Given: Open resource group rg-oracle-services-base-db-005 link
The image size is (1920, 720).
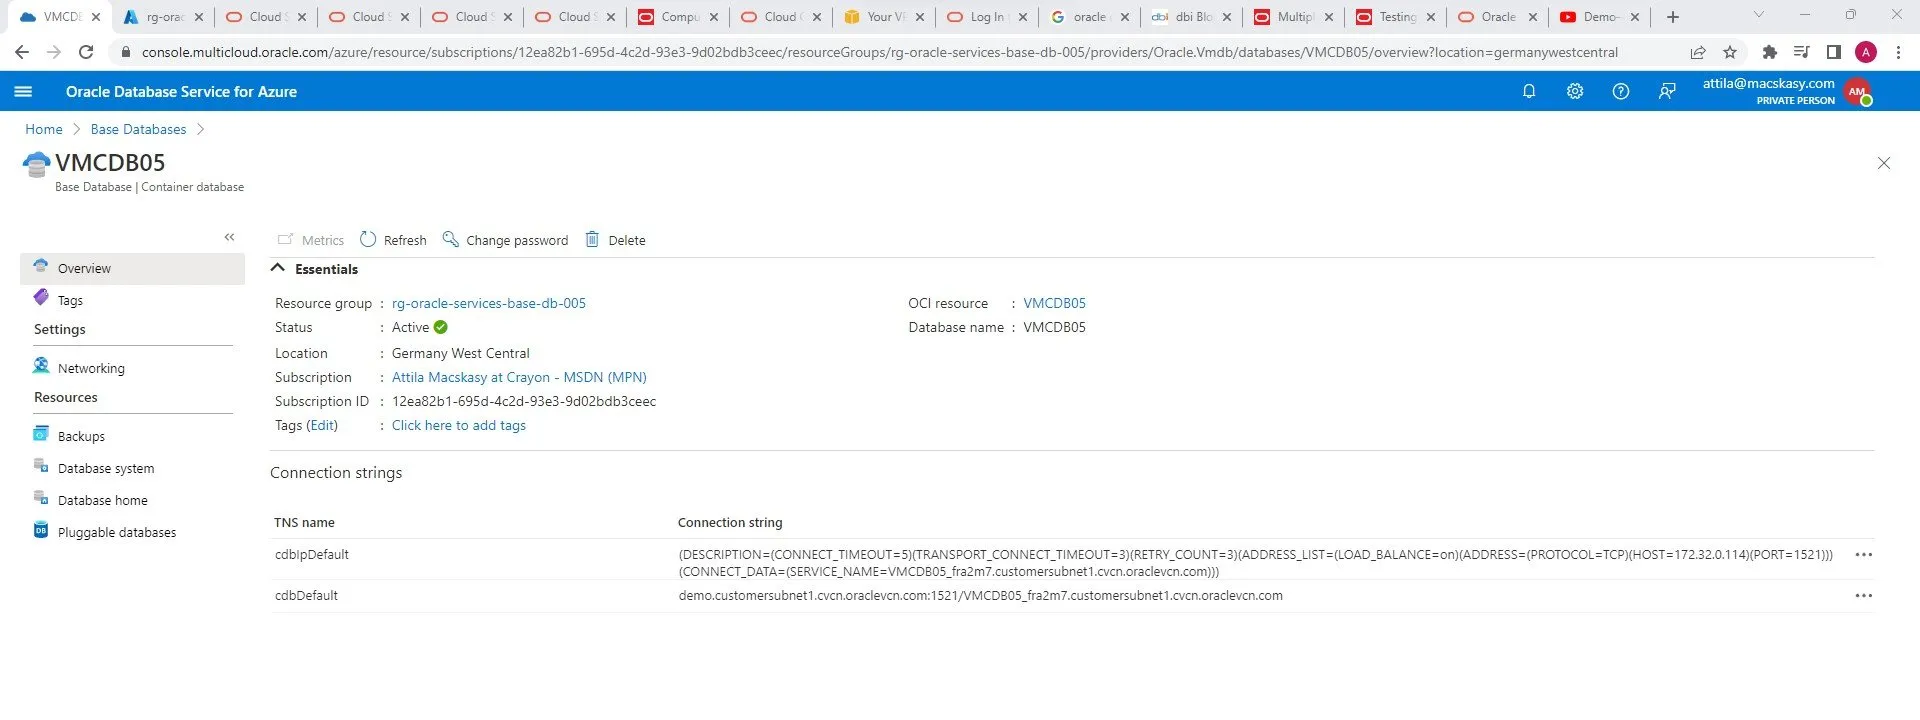Looking at the screenshot, I should (x=489, y=303).
